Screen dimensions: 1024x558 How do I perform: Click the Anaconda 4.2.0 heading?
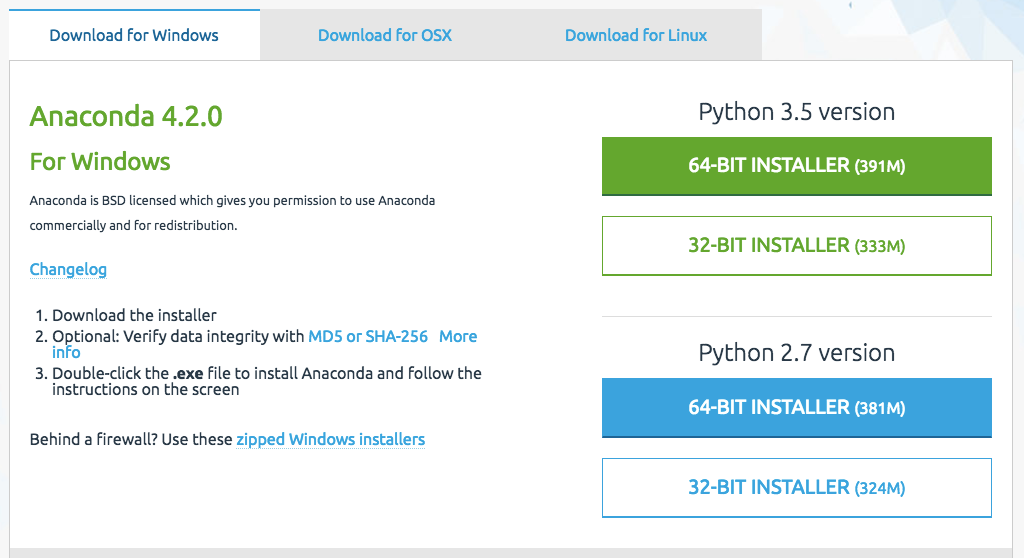click(126, 116)
